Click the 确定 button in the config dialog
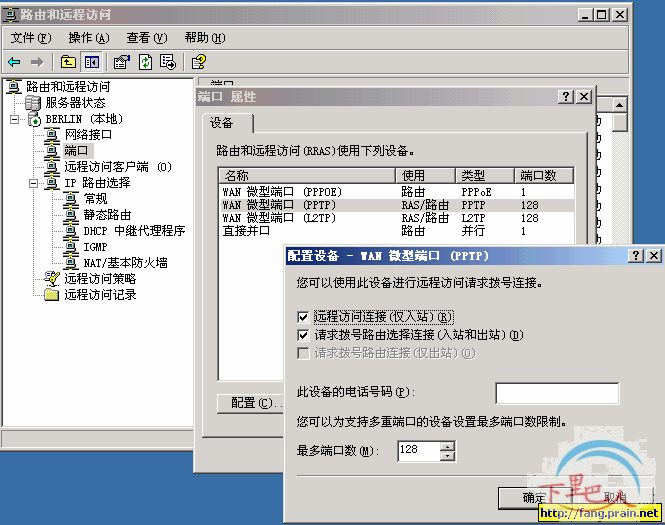This screenshot has height=525, width=665. [534, 498]
